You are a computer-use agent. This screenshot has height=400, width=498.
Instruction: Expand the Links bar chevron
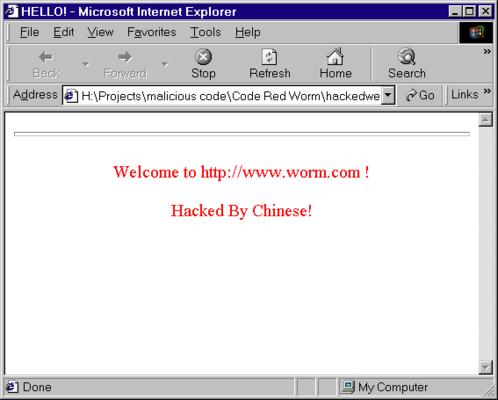(x=487, y=91)
